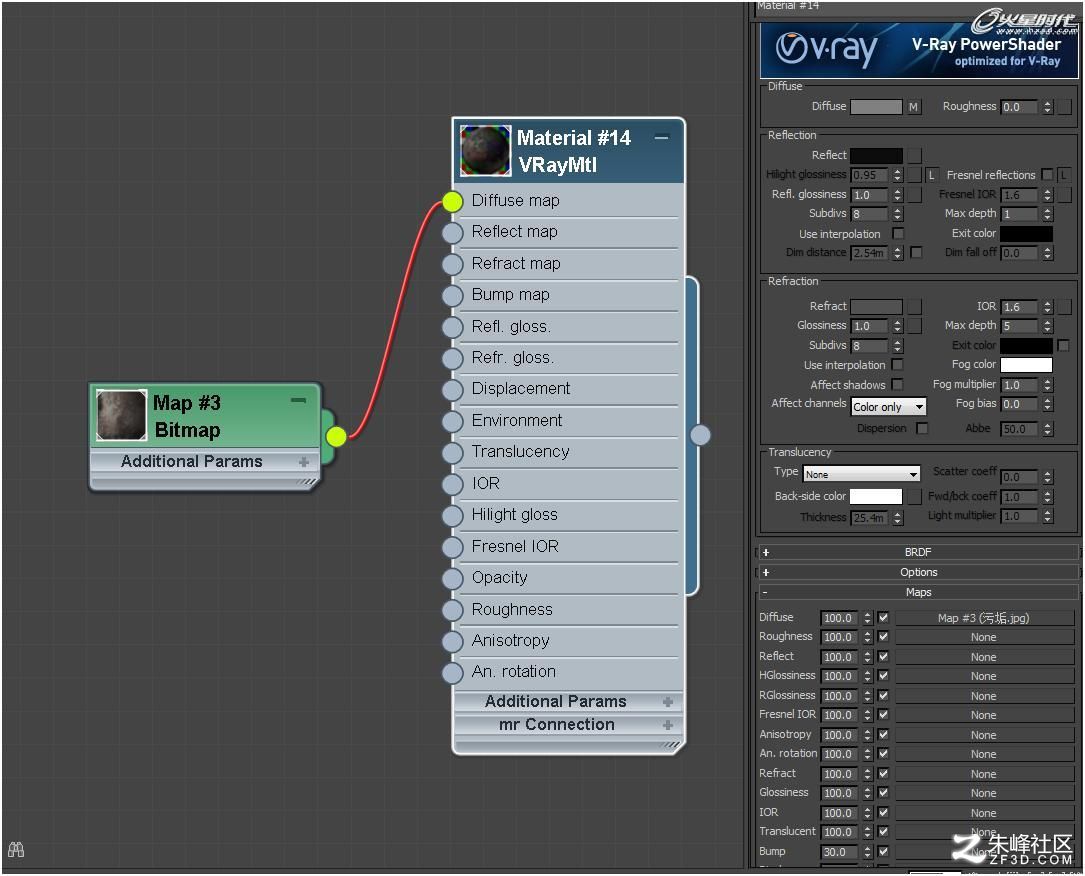Viewport: 1085px width, 876px height.
Task: Toggle the Dim distance checkbox
Action: 916,253
